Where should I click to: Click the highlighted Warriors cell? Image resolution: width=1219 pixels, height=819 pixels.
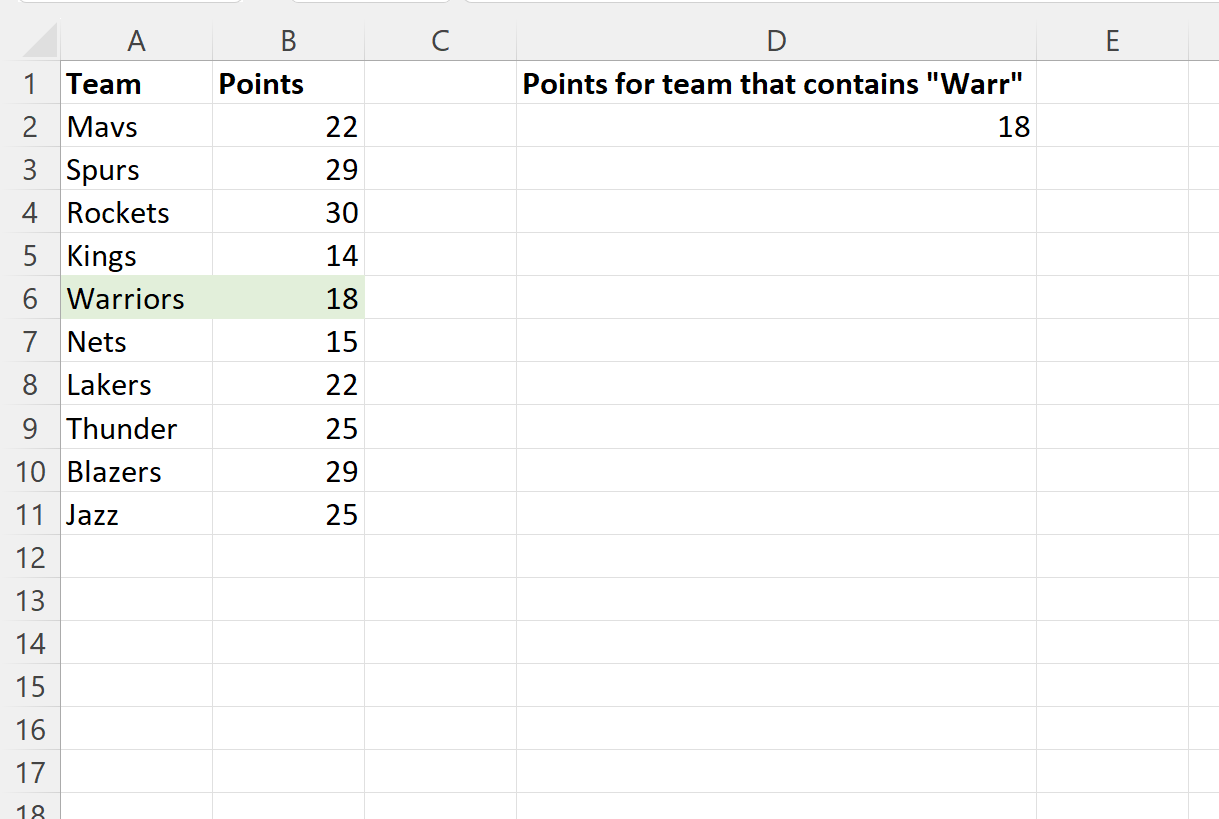click(136, 298)
